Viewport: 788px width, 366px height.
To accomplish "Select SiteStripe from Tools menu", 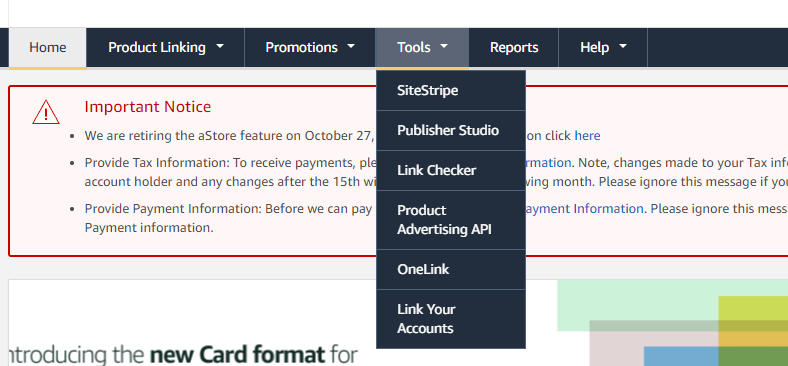I will click(x=451, y=90).
